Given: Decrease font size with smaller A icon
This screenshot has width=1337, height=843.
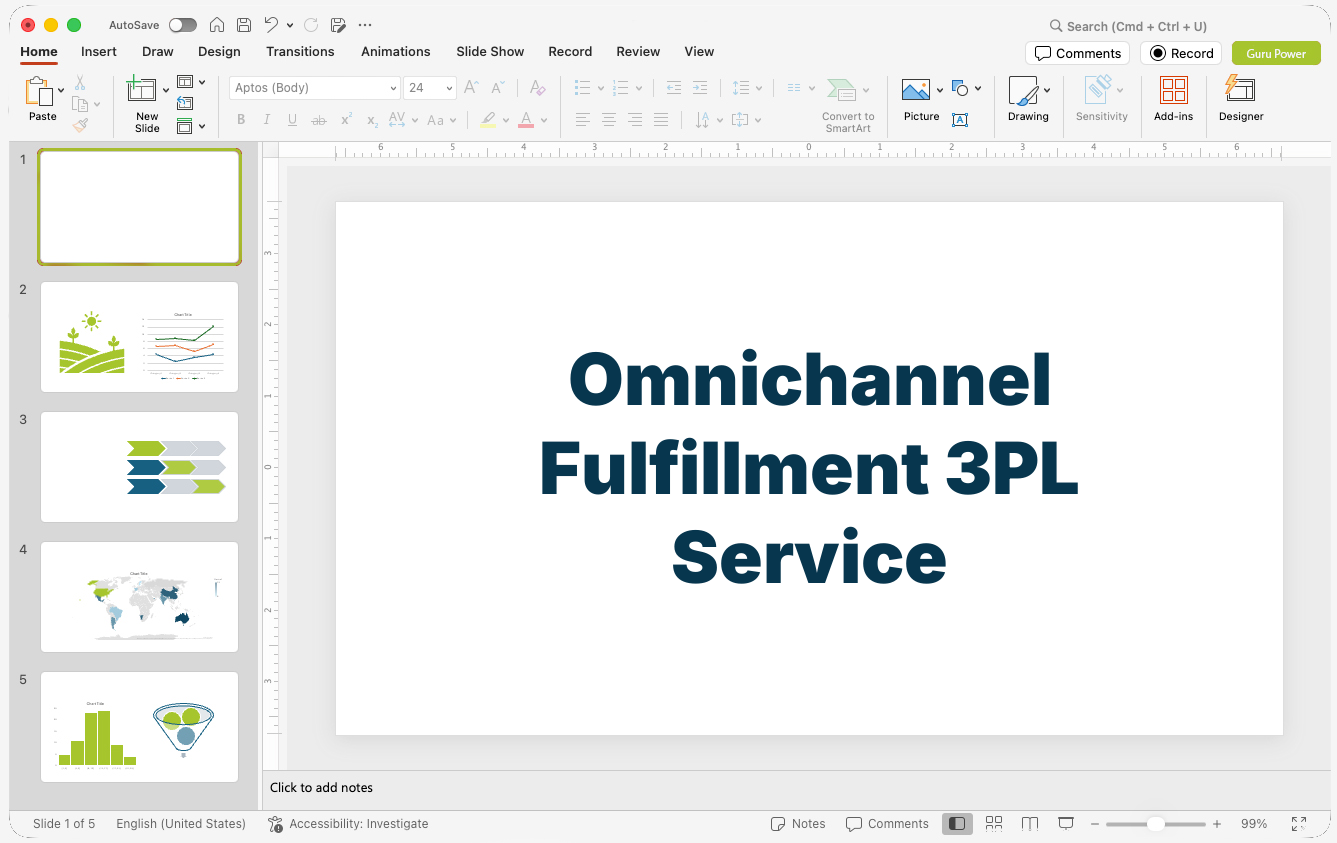Looking at the screenshot, I should pyautogui.click(x=498, y=88).
